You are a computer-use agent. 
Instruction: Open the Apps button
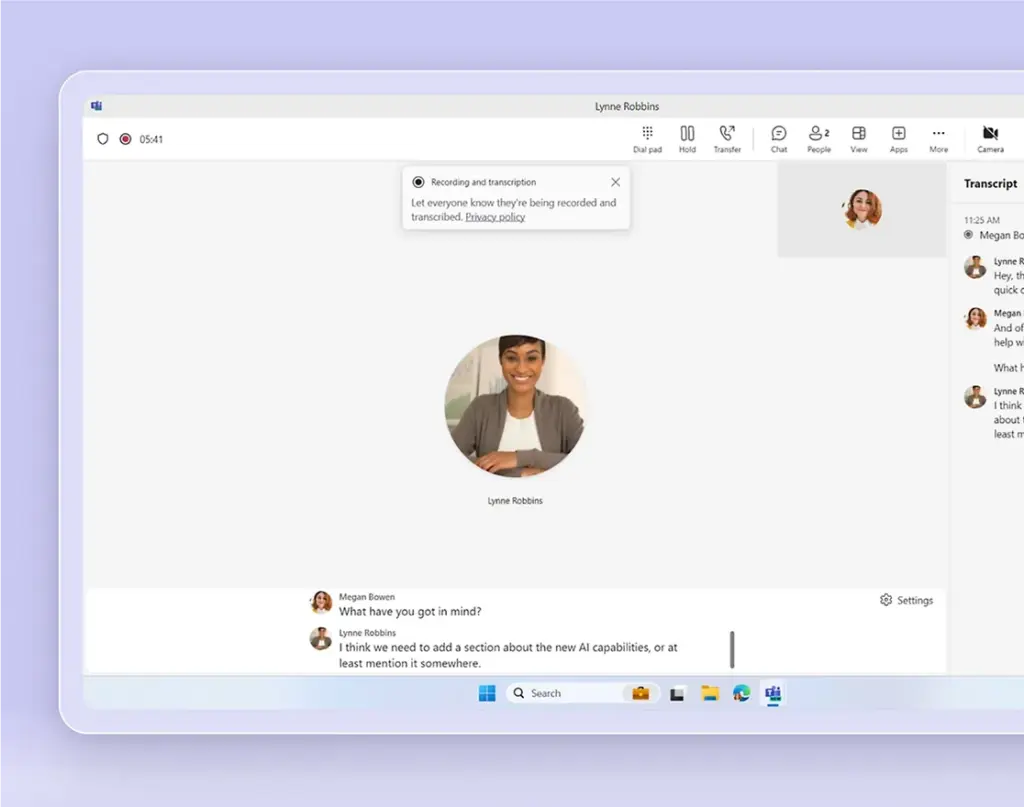coord(899,139)
